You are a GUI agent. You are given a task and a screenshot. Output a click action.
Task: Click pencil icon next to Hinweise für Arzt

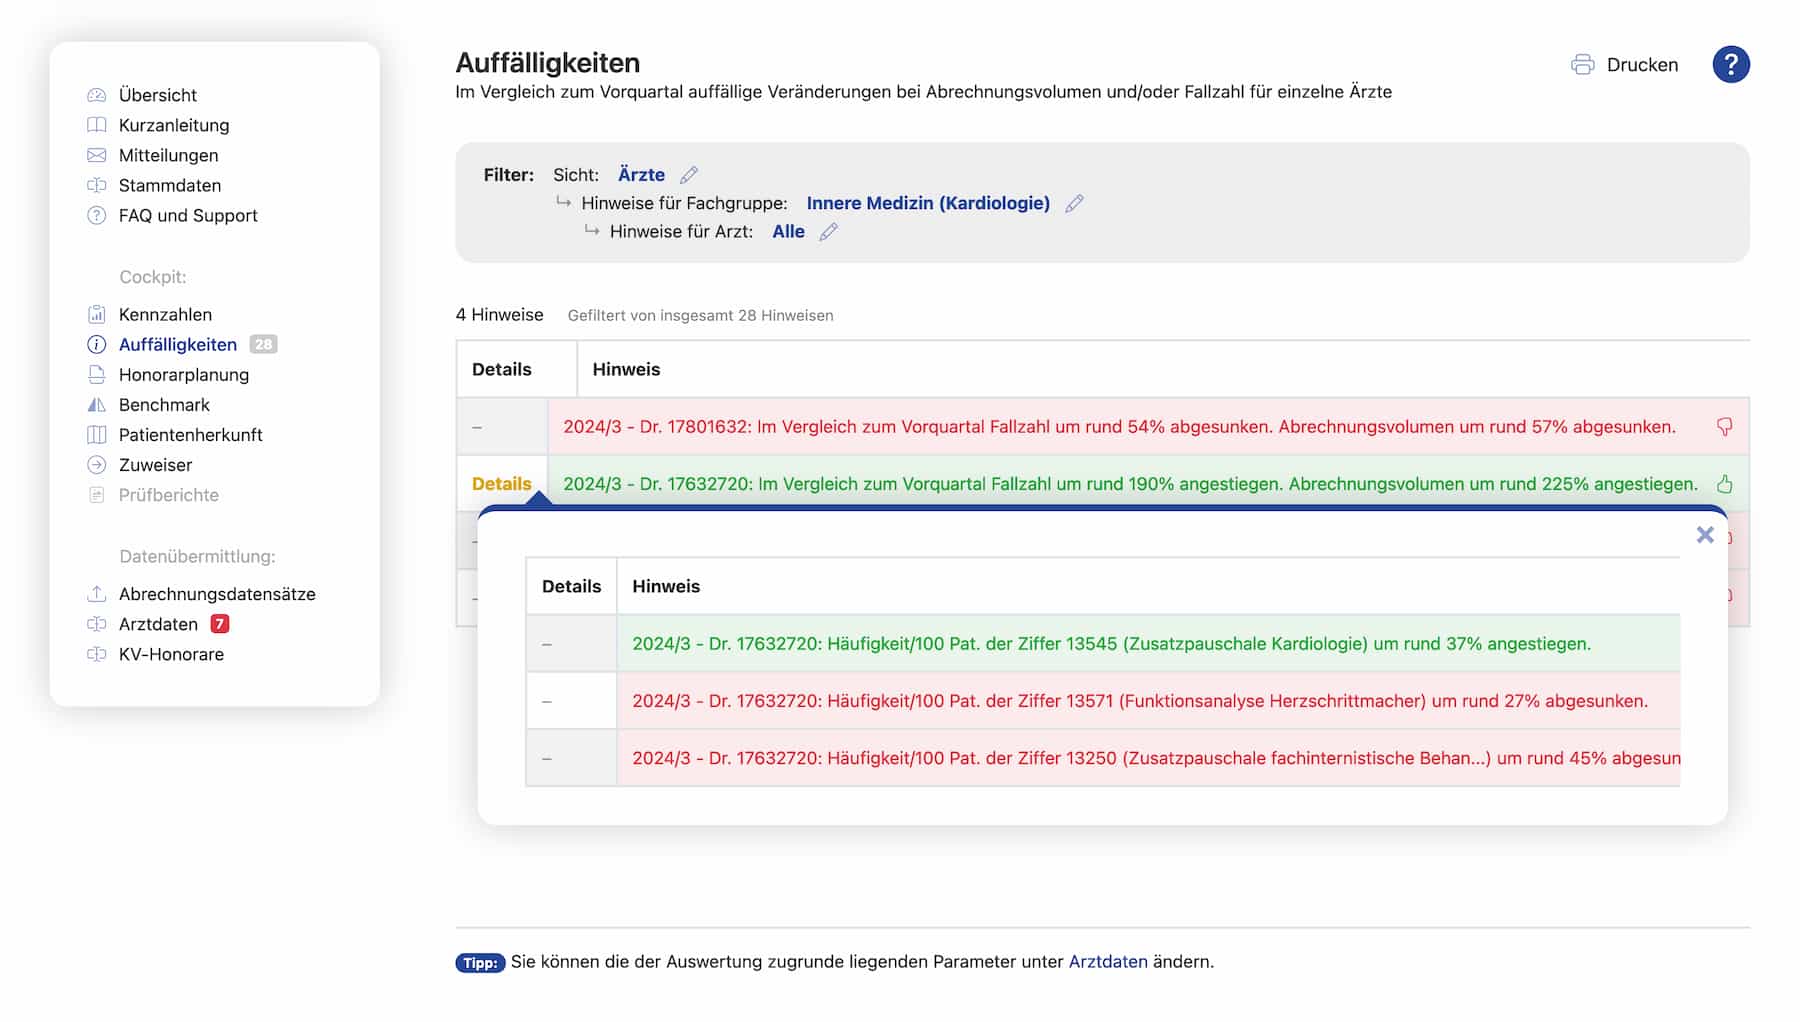828,232
